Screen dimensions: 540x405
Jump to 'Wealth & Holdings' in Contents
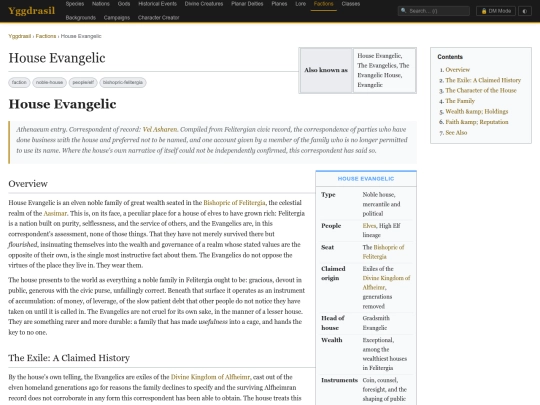pyautogui.click(x=477, y=112)
